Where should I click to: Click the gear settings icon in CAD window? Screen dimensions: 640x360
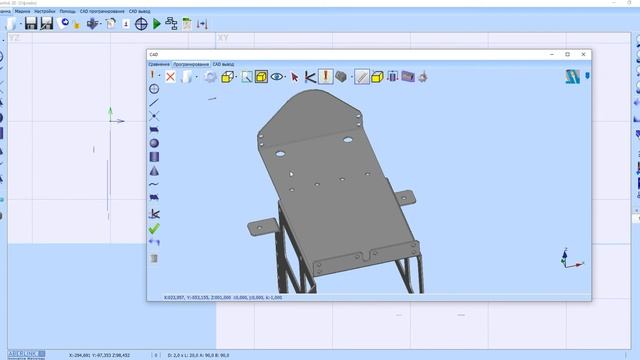tap(211, 77)
